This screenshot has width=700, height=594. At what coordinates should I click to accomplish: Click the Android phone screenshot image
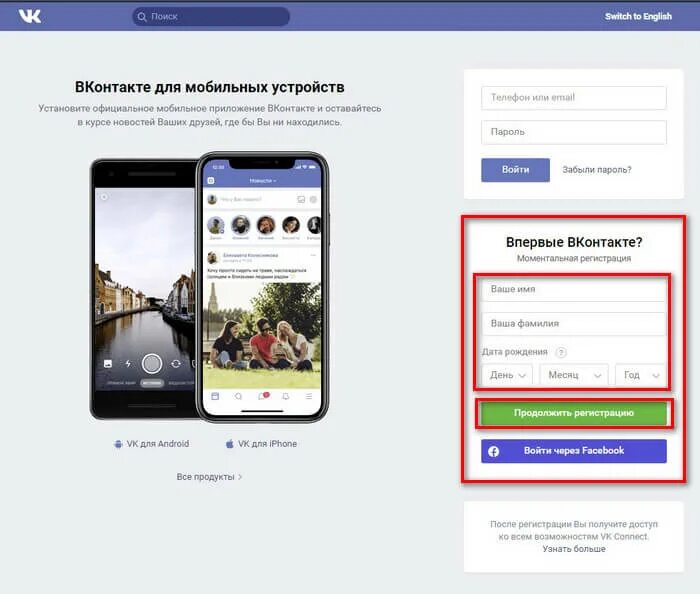[144, 289]
